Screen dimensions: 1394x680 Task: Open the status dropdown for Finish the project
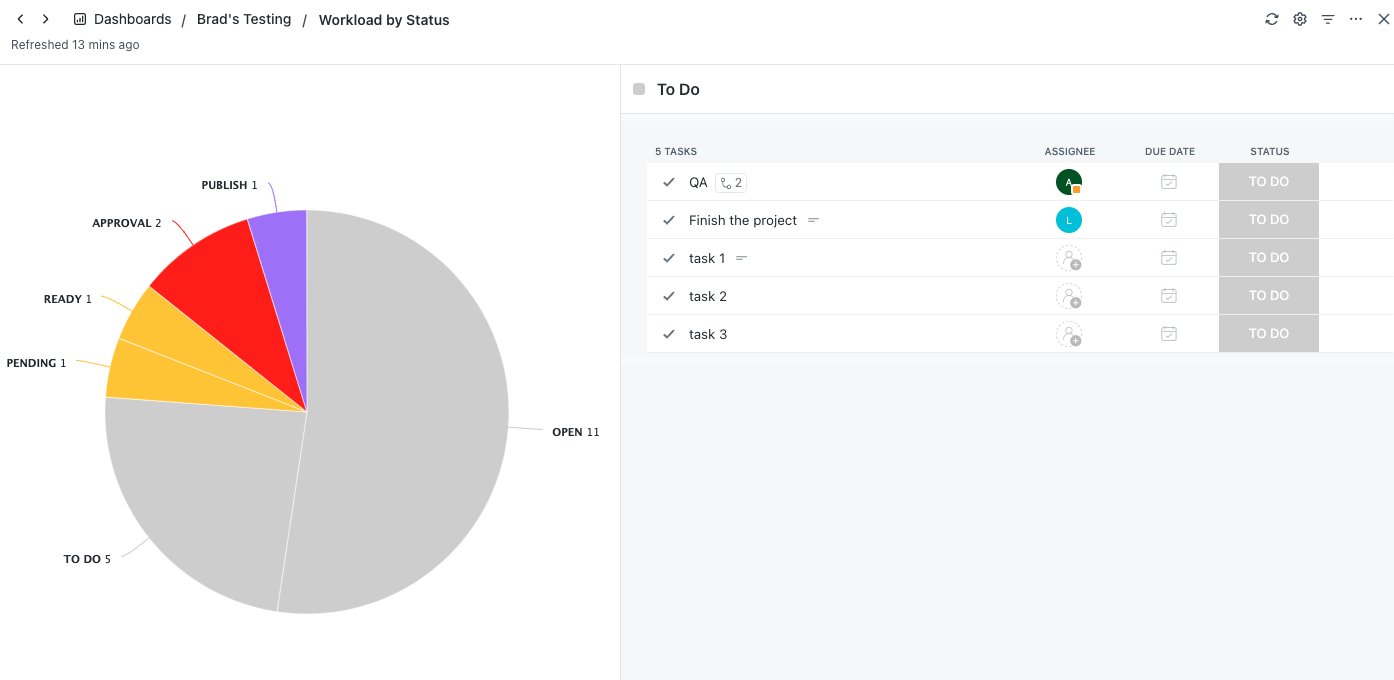click(1268, 219)
